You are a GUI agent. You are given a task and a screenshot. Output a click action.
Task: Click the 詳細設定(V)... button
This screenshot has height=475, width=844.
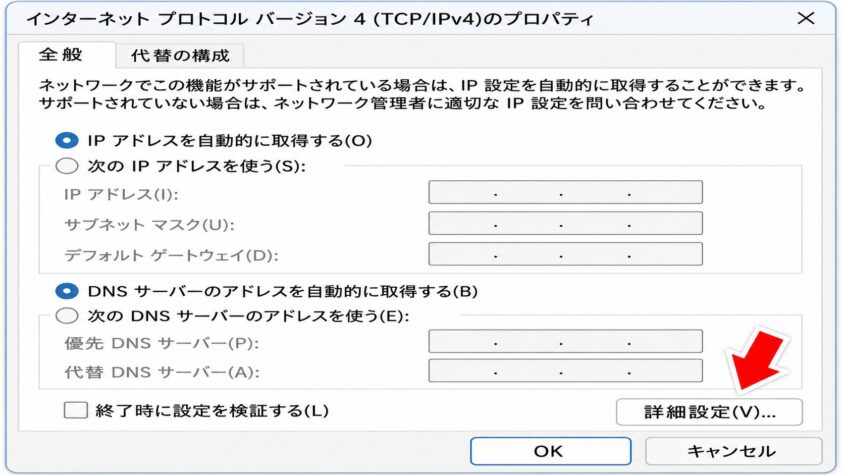[x=709, y=412]
